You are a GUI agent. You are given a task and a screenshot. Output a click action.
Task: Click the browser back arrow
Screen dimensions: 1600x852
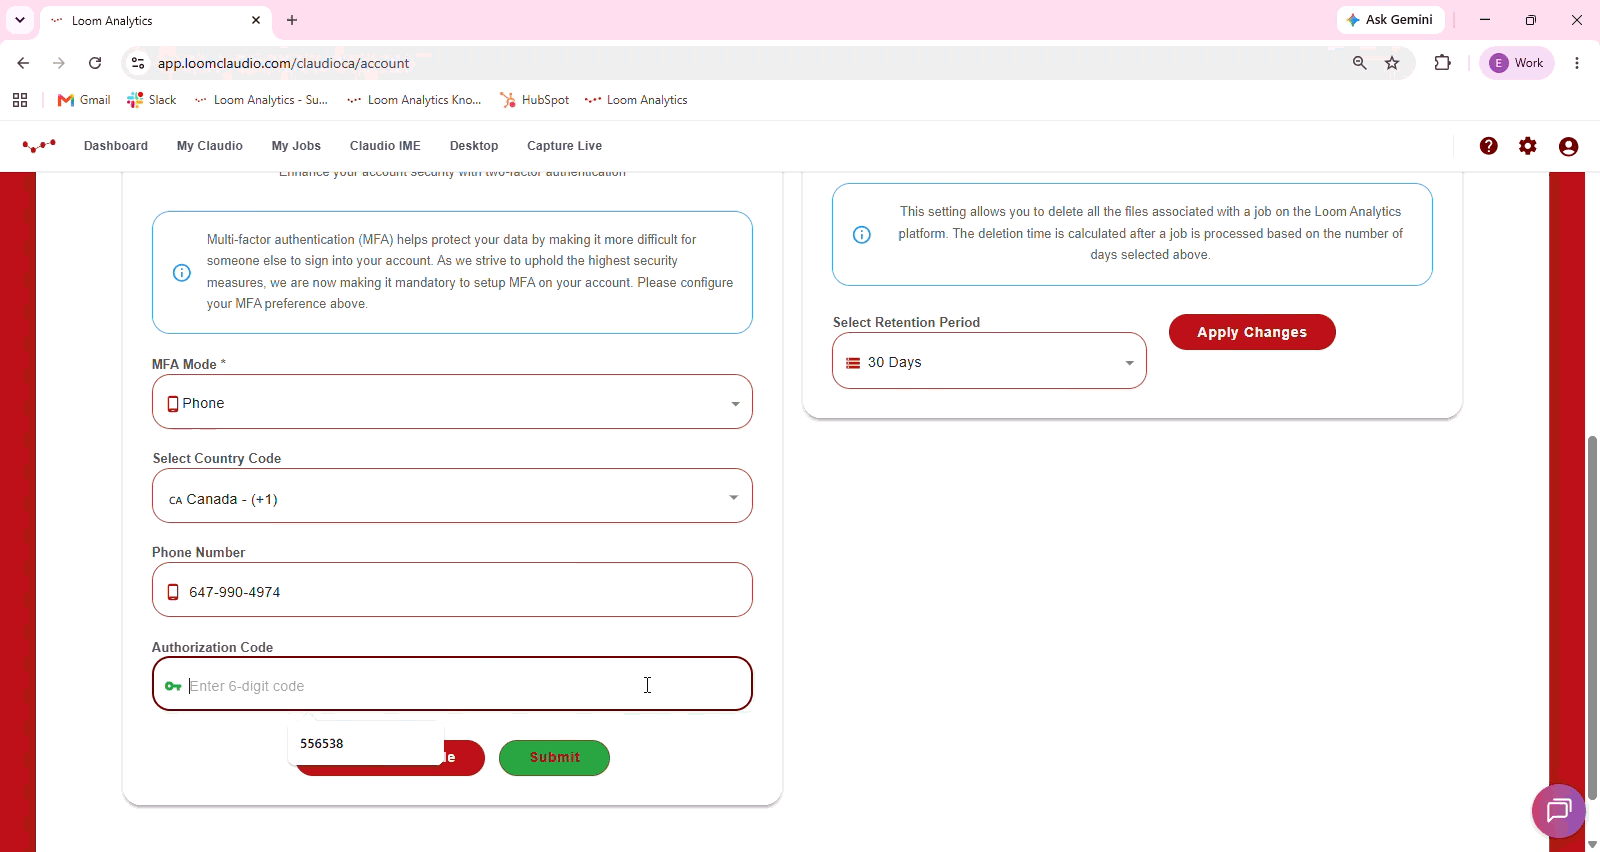coord(23,63)
